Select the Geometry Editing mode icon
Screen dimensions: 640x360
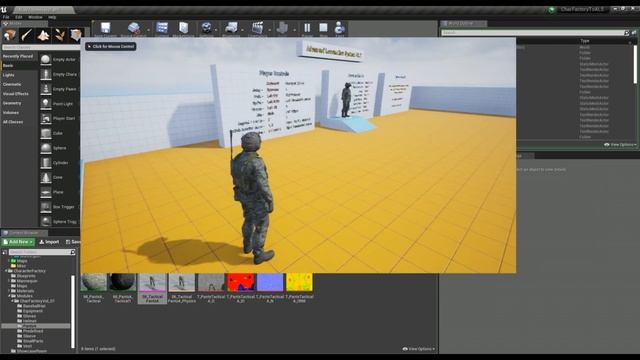pyautogui.click(x=76, y=35)
